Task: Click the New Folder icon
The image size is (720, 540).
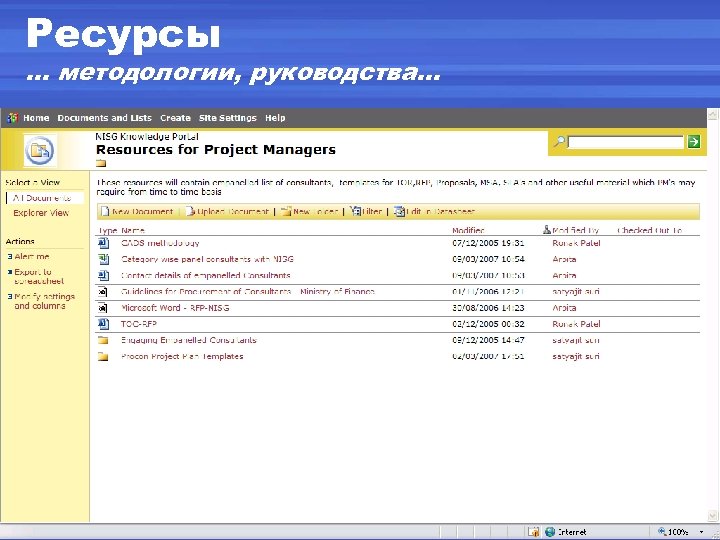Action: (x=286, y=212)
